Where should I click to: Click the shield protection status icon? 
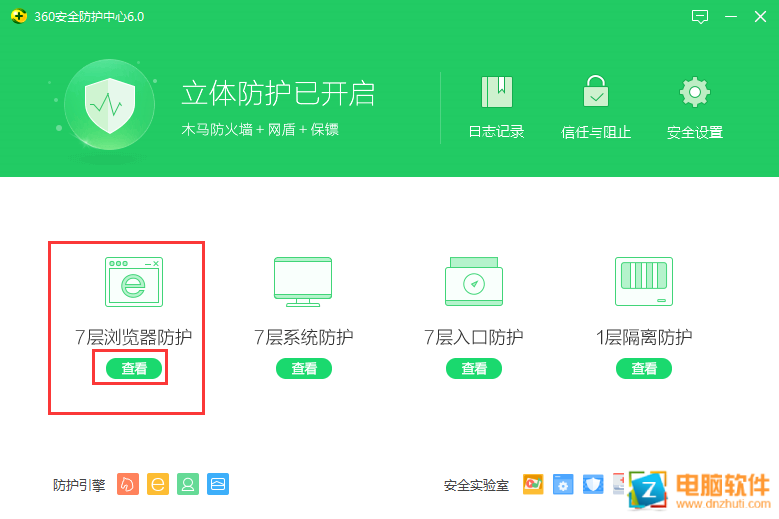point(110,105)
